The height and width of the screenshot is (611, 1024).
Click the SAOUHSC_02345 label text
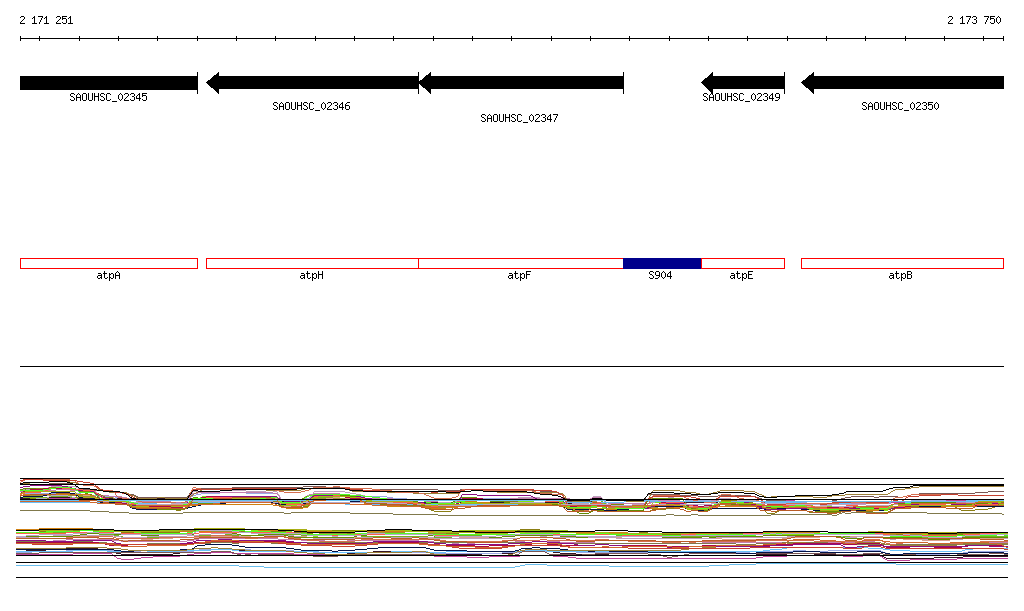(x=108, y=97)
